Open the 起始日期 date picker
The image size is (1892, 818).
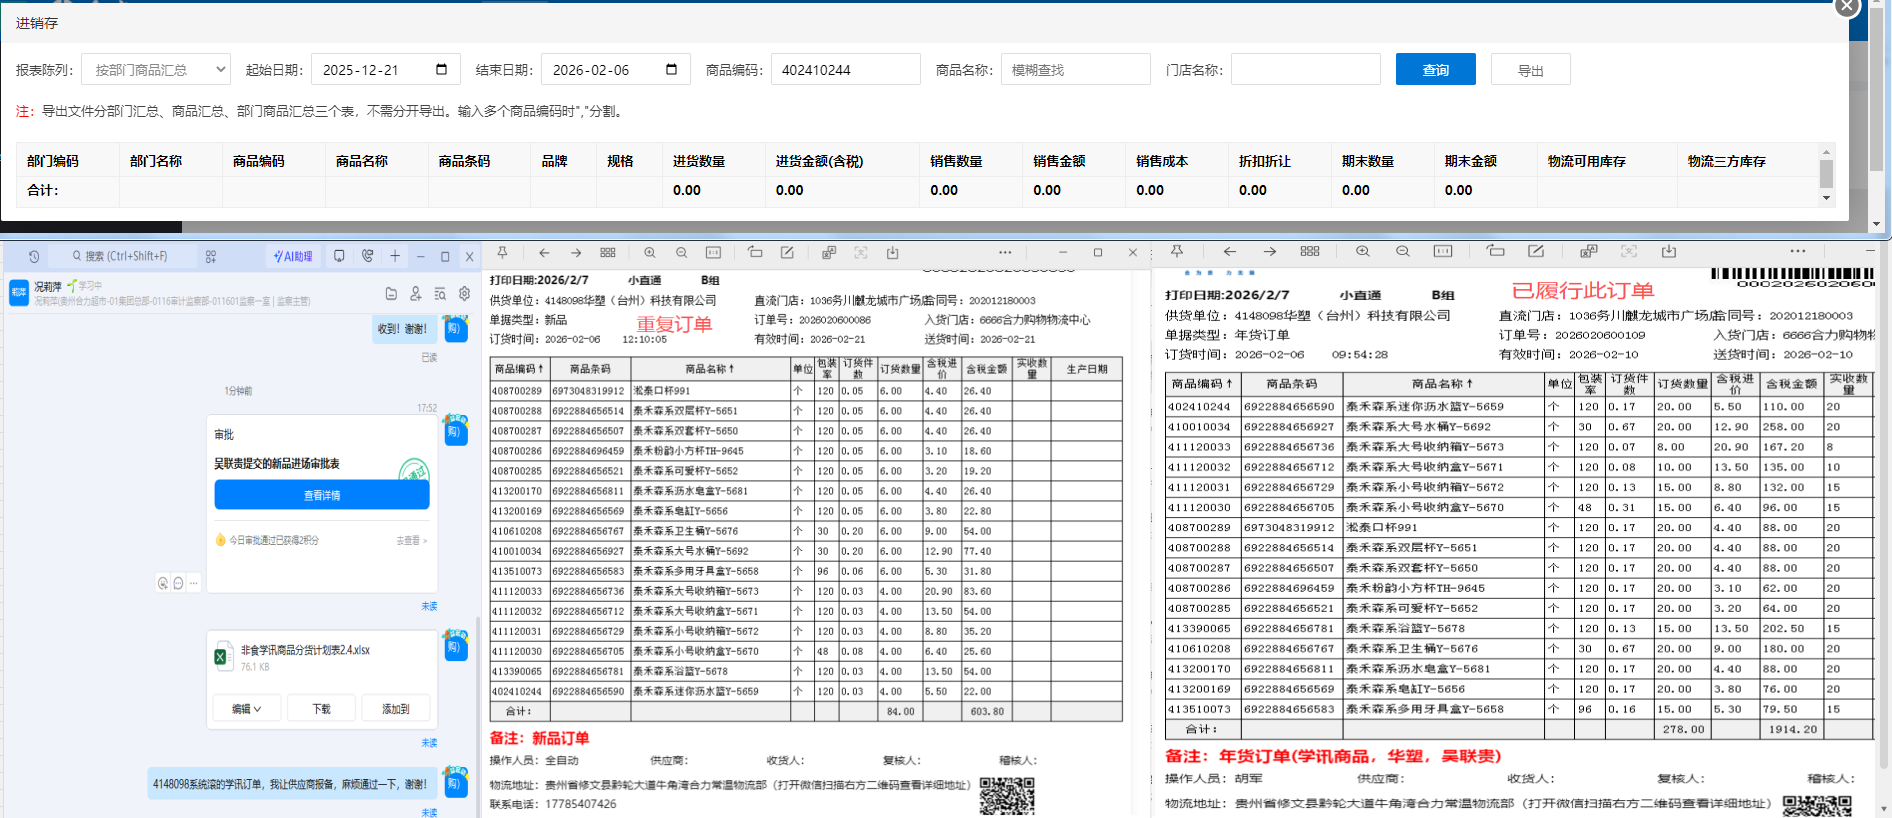[x=441, y=70]
